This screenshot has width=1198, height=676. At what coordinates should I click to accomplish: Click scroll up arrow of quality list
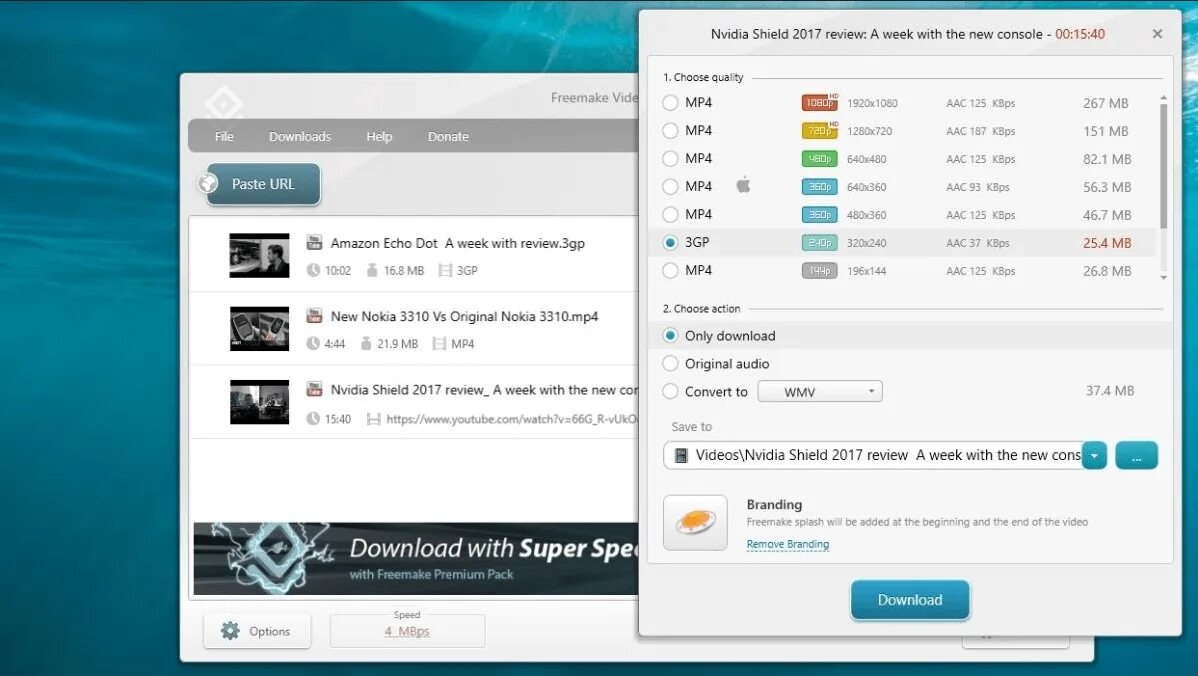click(1164, 98)
